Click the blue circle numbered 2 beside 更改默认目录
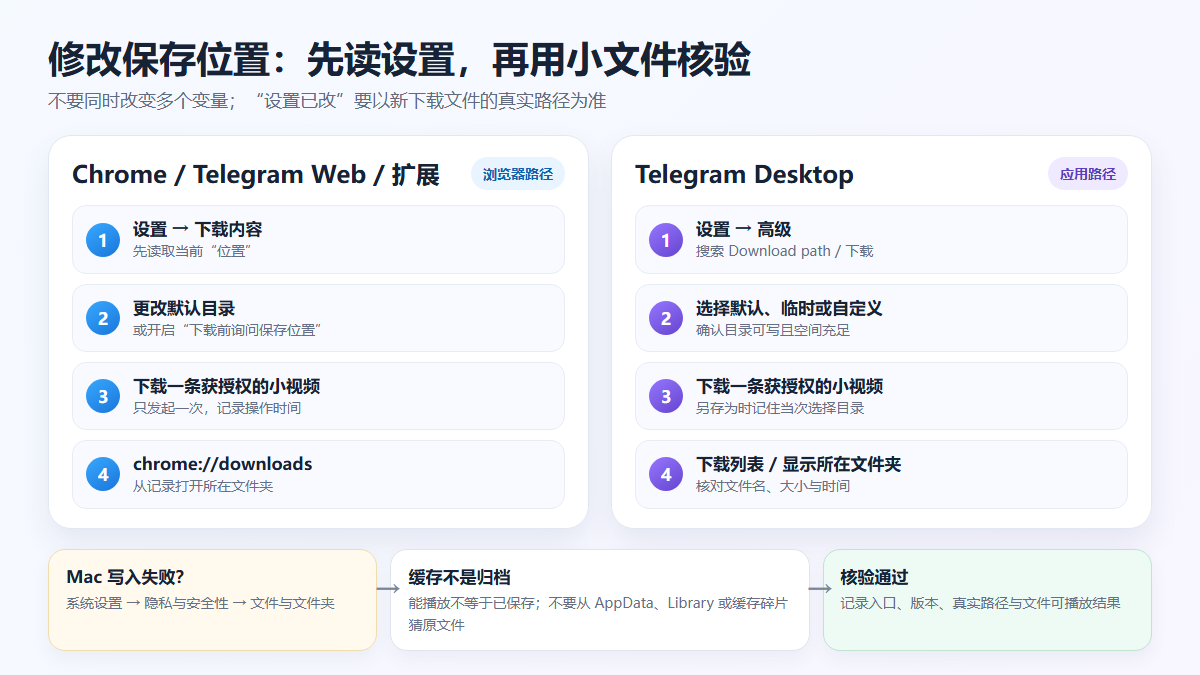 103,318
